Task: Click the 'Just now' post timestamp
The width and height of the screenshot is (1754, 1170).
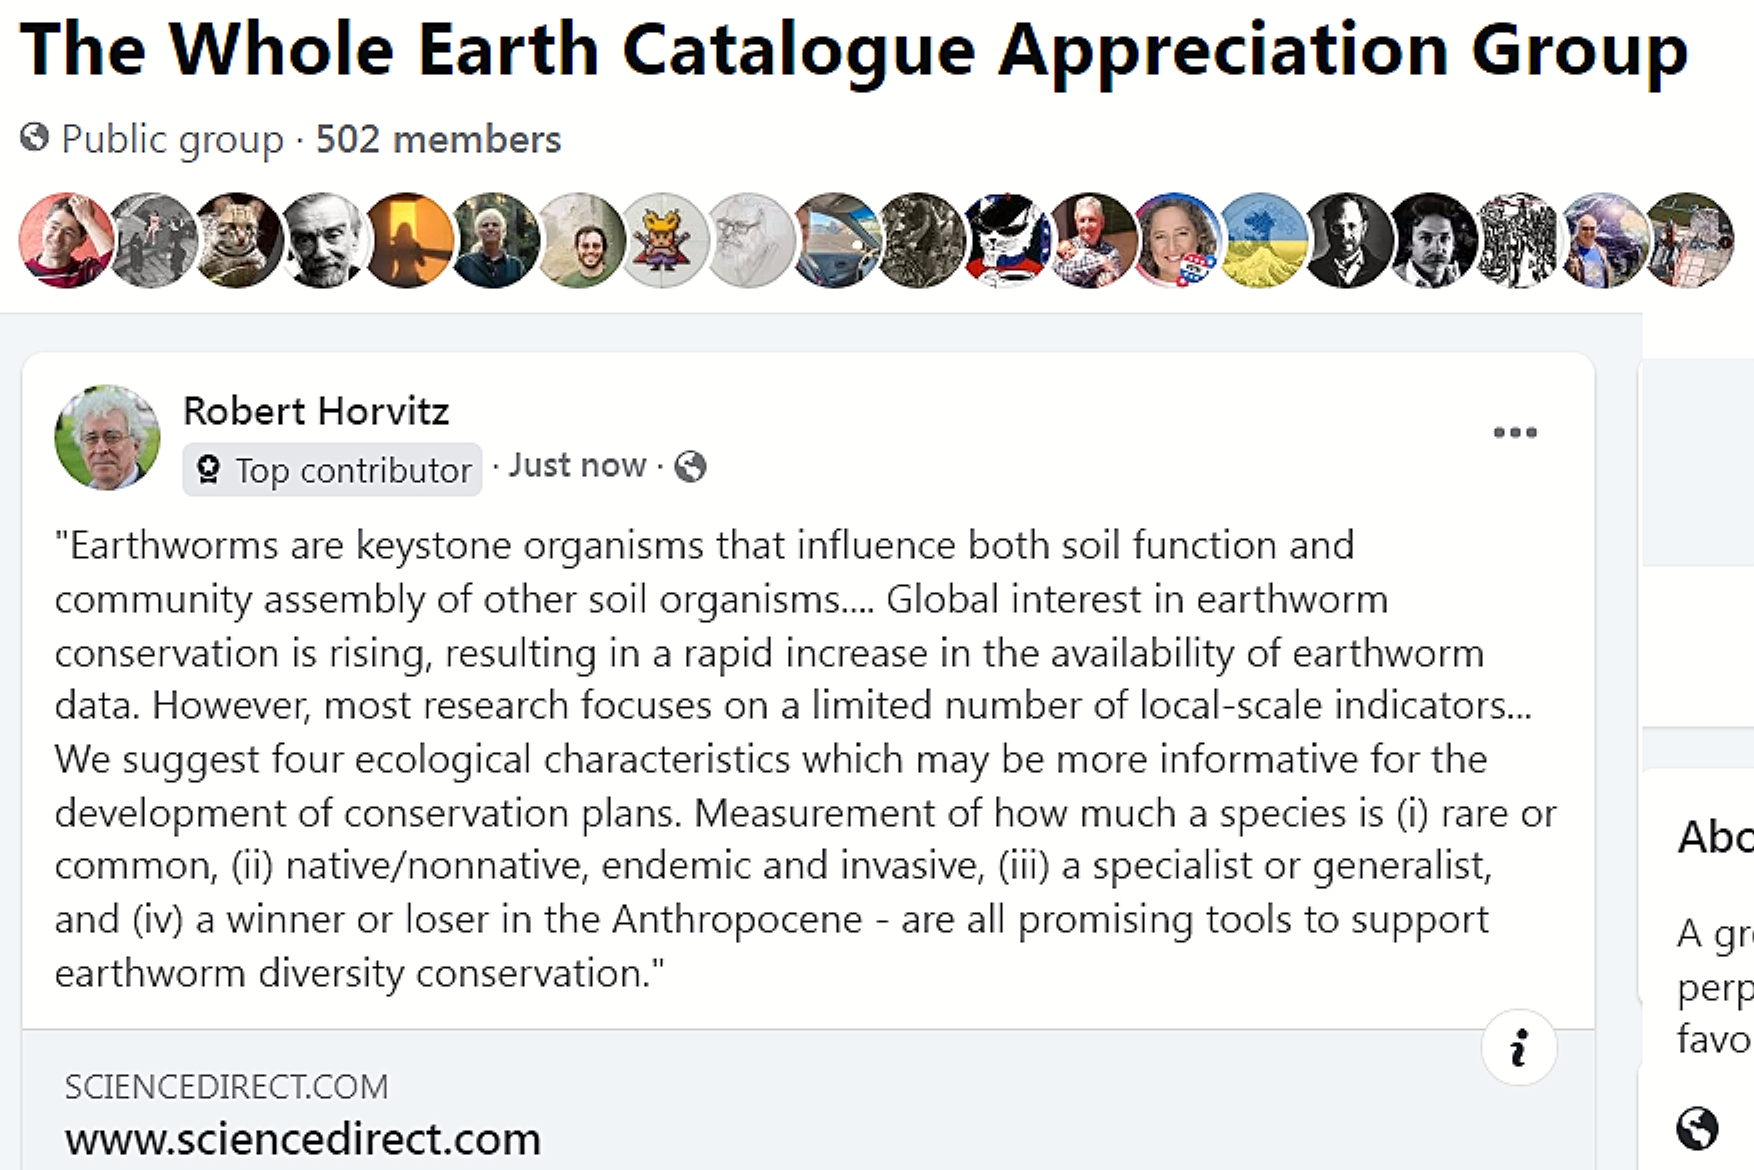Action: click(577, 465)
